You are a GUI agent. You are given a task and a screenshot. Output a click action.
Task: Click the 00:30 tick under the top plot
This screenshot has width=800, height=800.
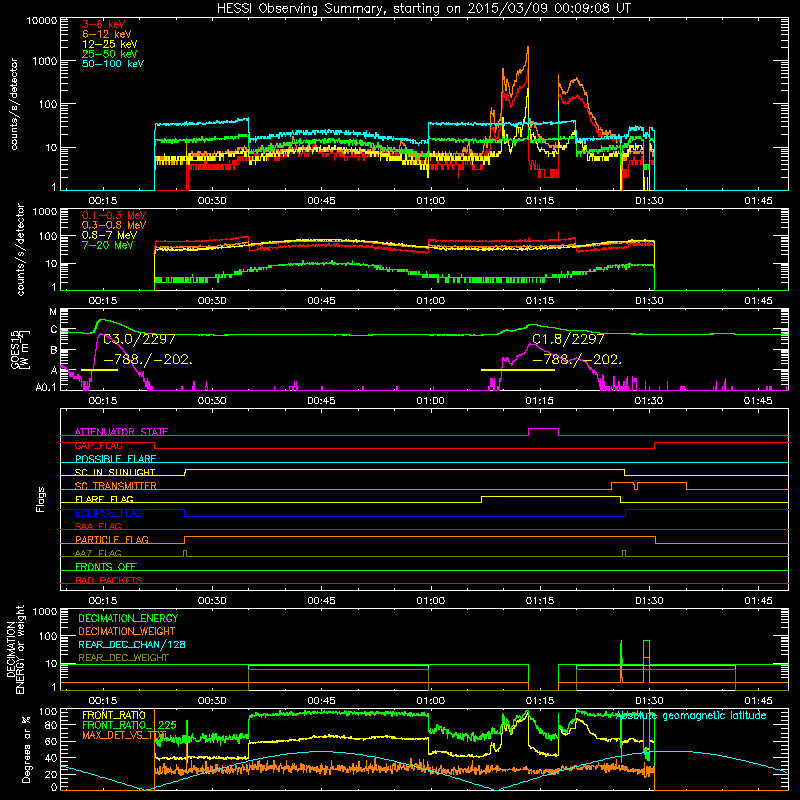212,201
